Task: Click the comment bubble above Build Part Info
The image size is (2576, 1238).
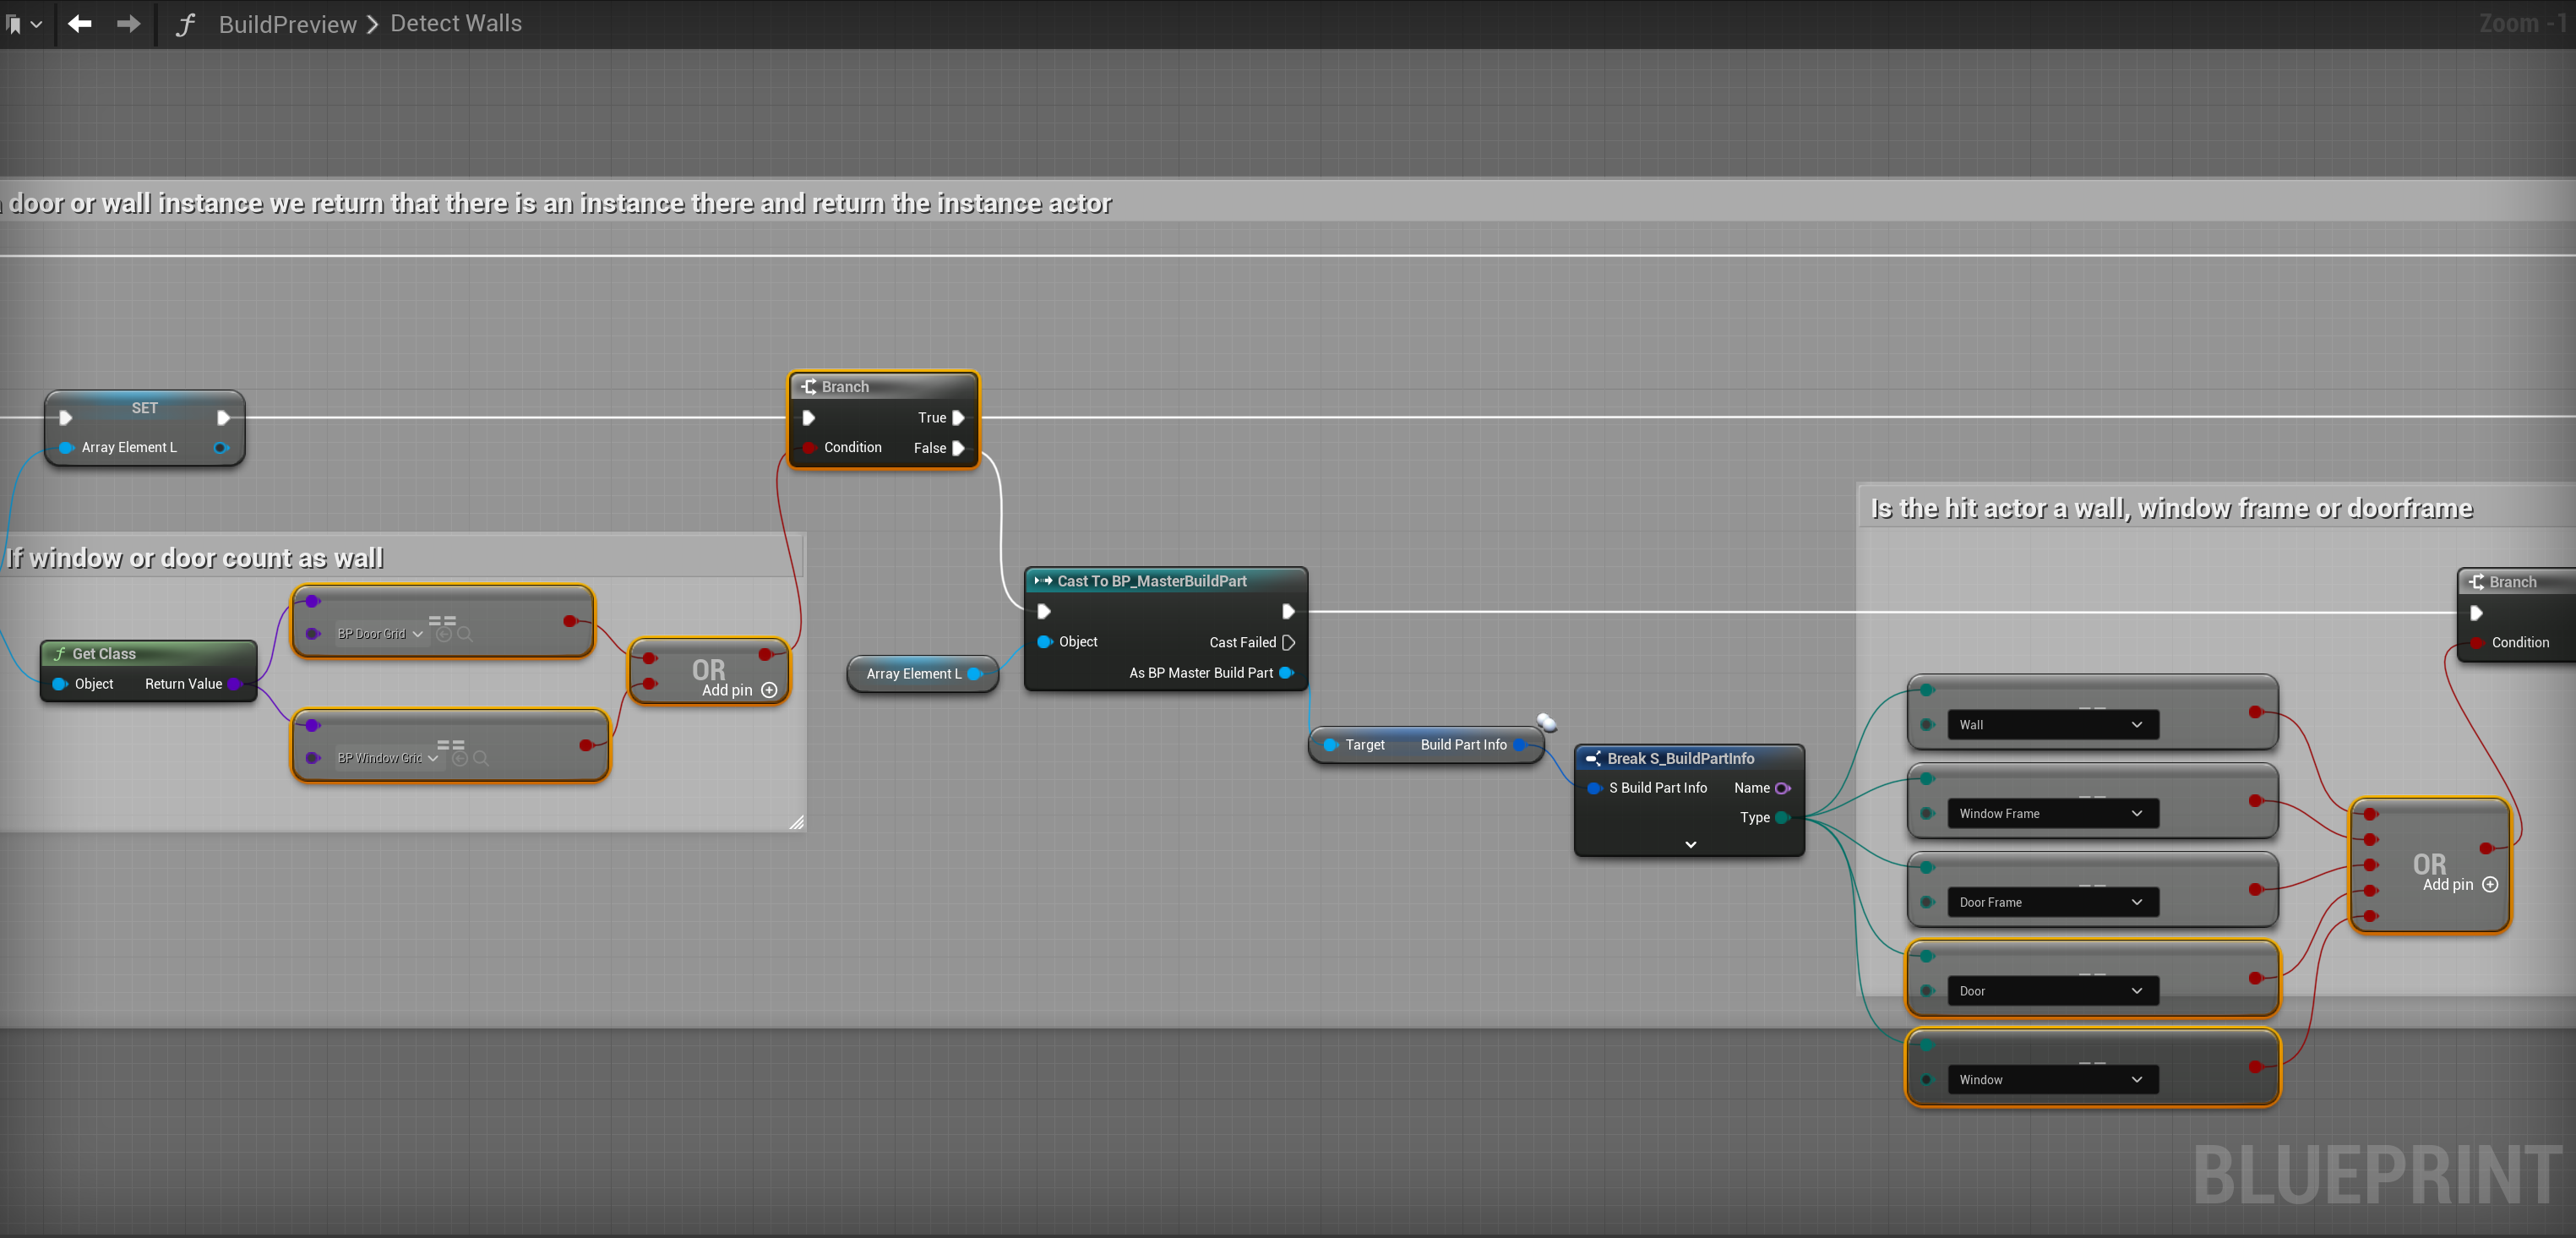Action: click(x=1546, y=722)
